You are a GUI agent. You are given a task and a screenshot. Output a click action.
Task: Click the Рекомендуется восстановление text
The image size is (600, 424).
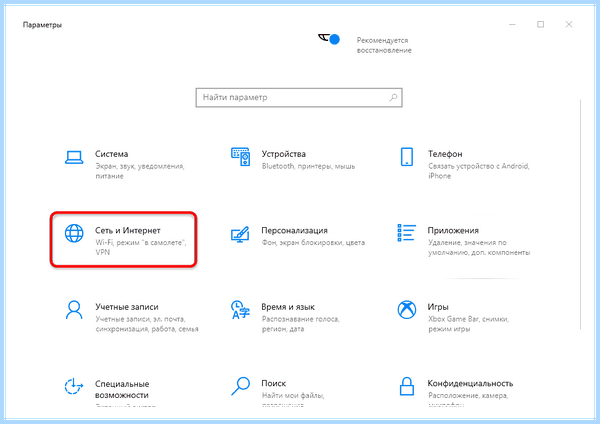(384, 45)
